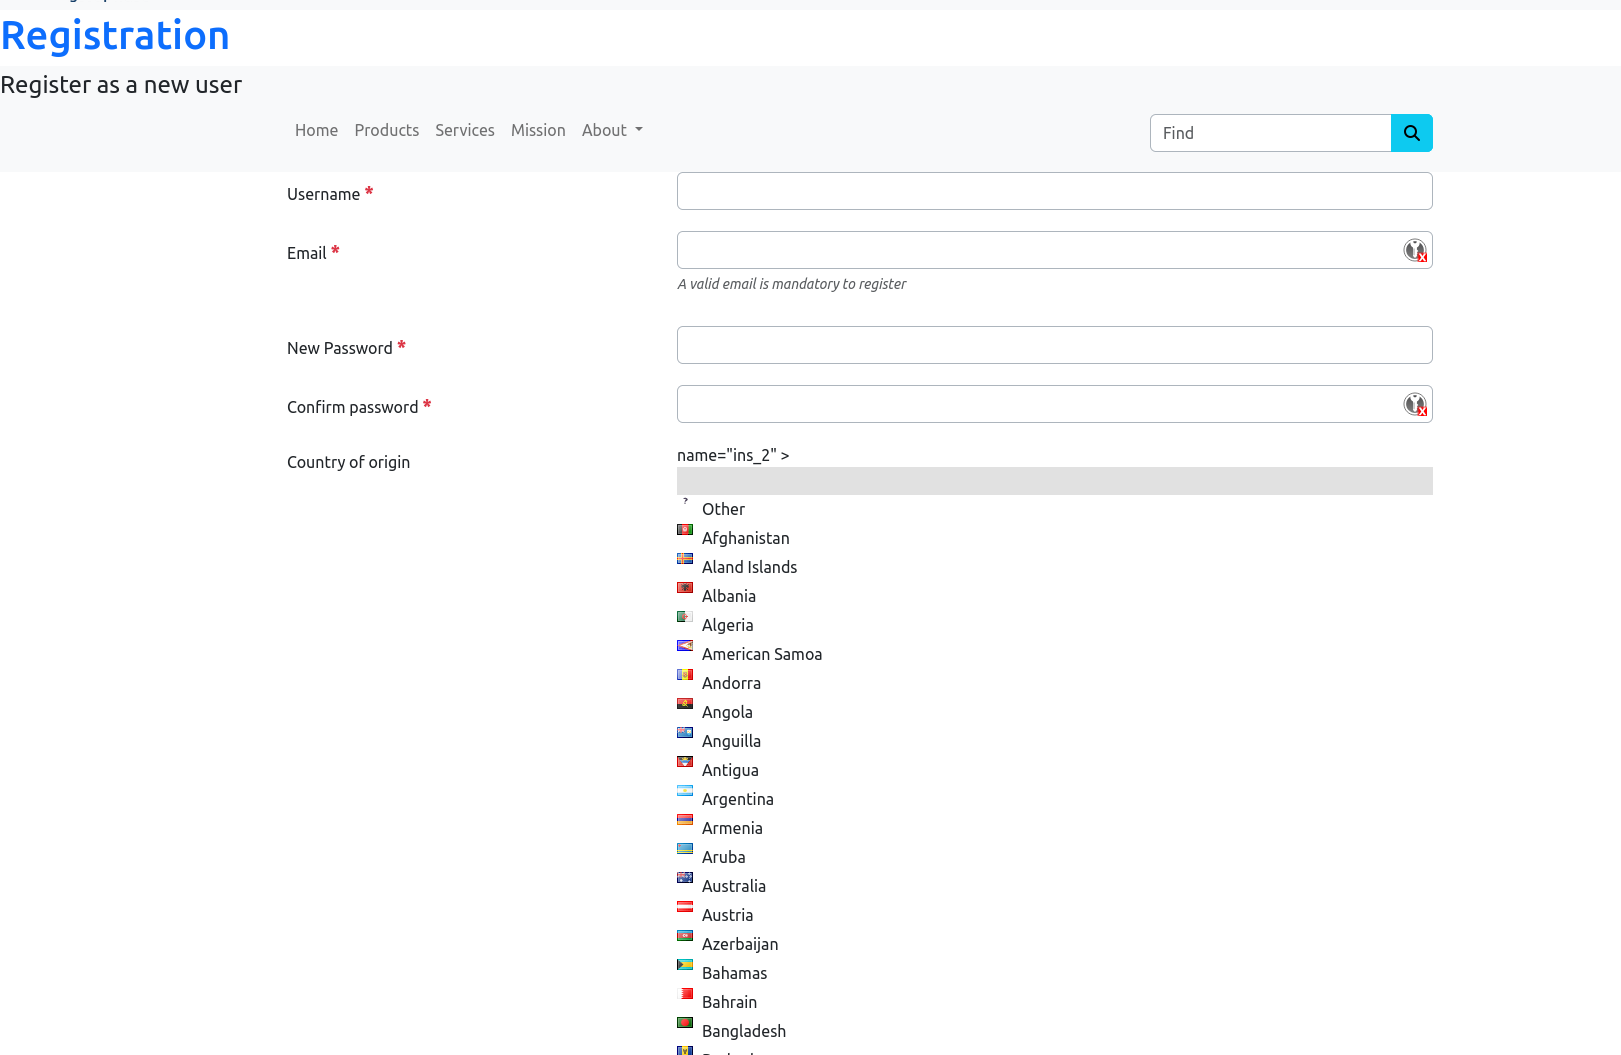Click the Afghanistan flag icon
Image resolution: width=1621 pixels, height=1055 pixels.
point(685,530)
